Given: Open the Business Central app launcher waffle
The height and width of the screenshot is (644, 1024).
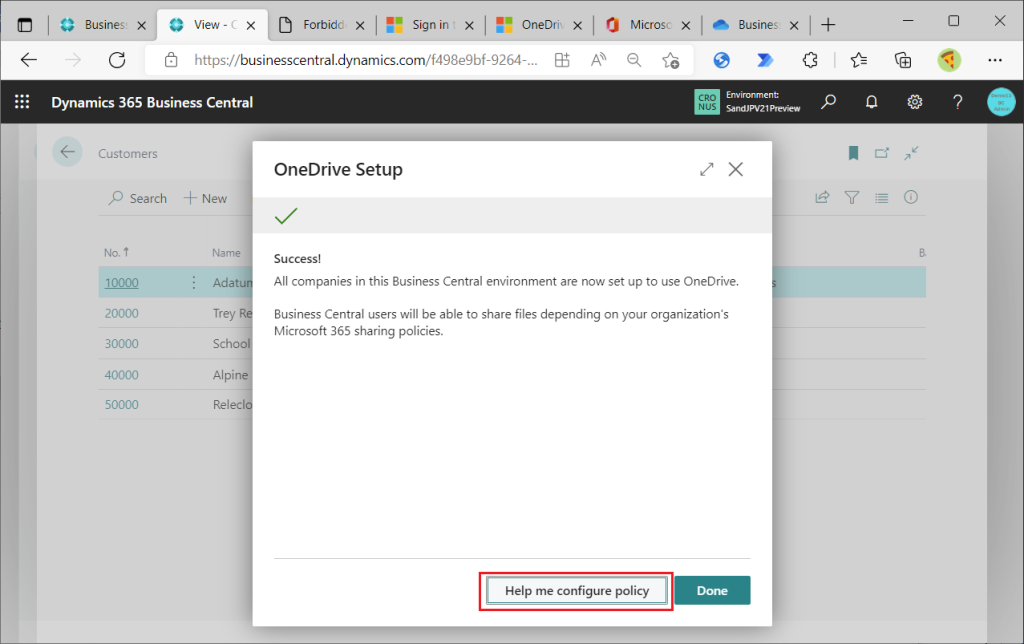Looking at the screenshot, I should tap(22, 102).
